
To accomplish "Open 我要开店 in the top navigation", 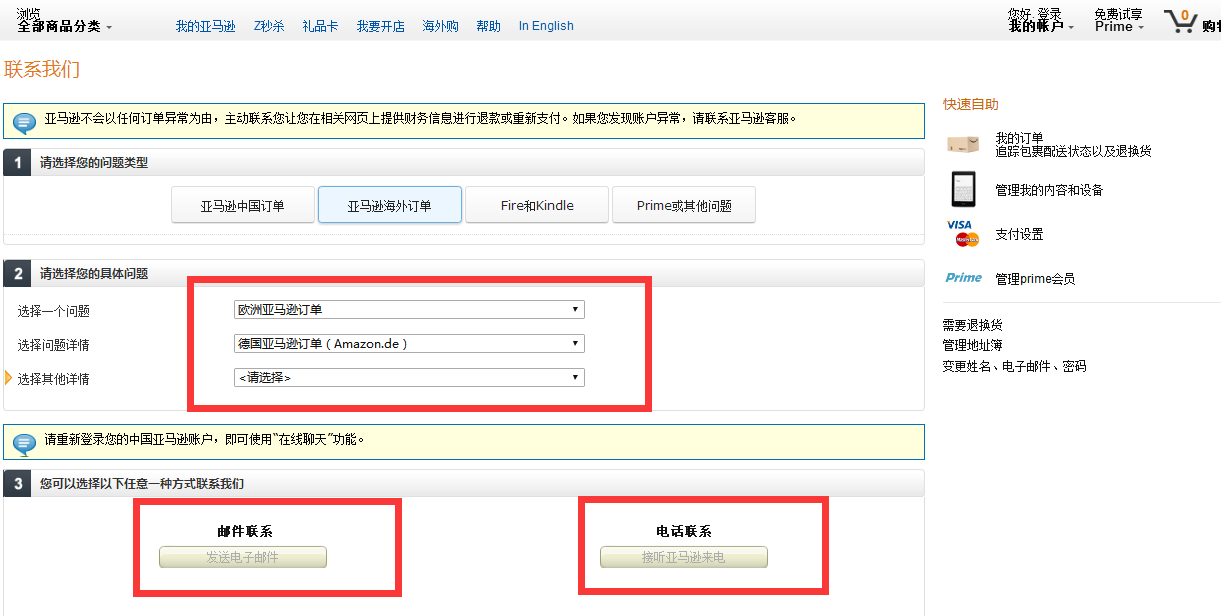I will [380, 27].
